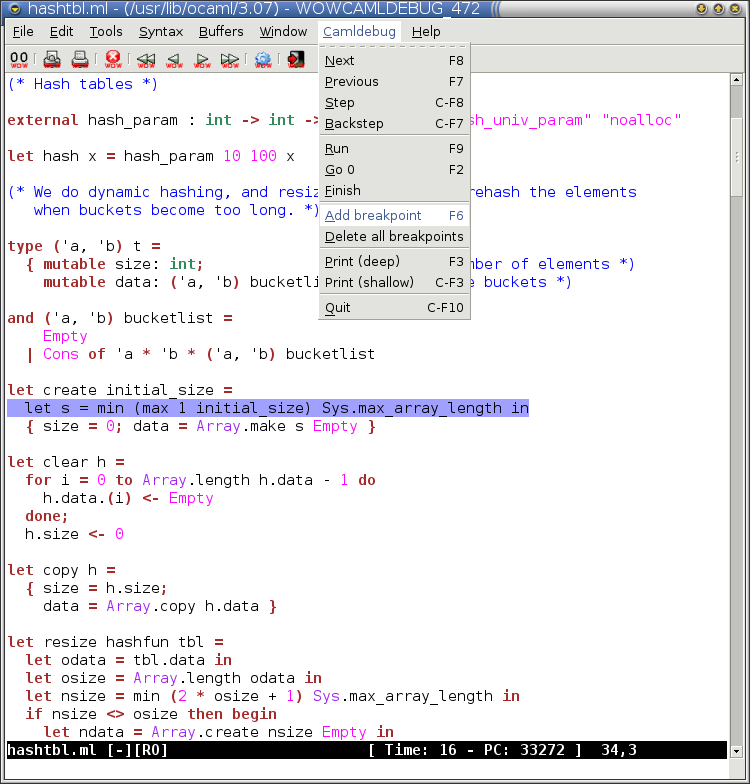Viewport: 750px width, 784px height.
Task: Select Backstep from the Camldebug menu
Action: click(x=354, y=124)
